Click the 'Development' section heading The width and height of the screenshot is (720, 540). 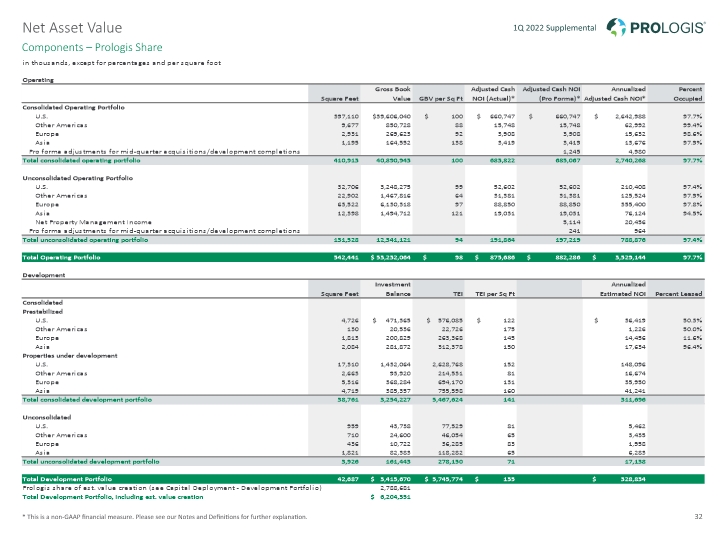pyautogui.click(x=44, y=275)
